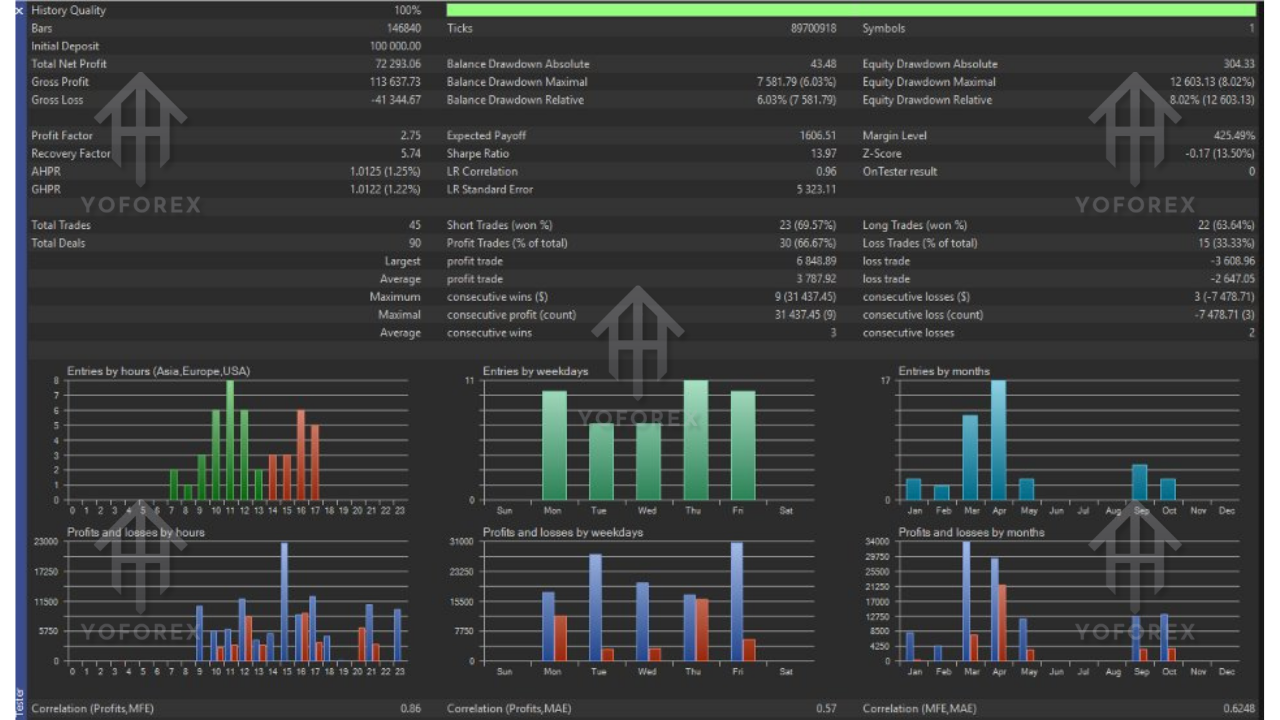
Task: Click the Friday bar in Profits by weekdays
Action: [x=735, y=600]
